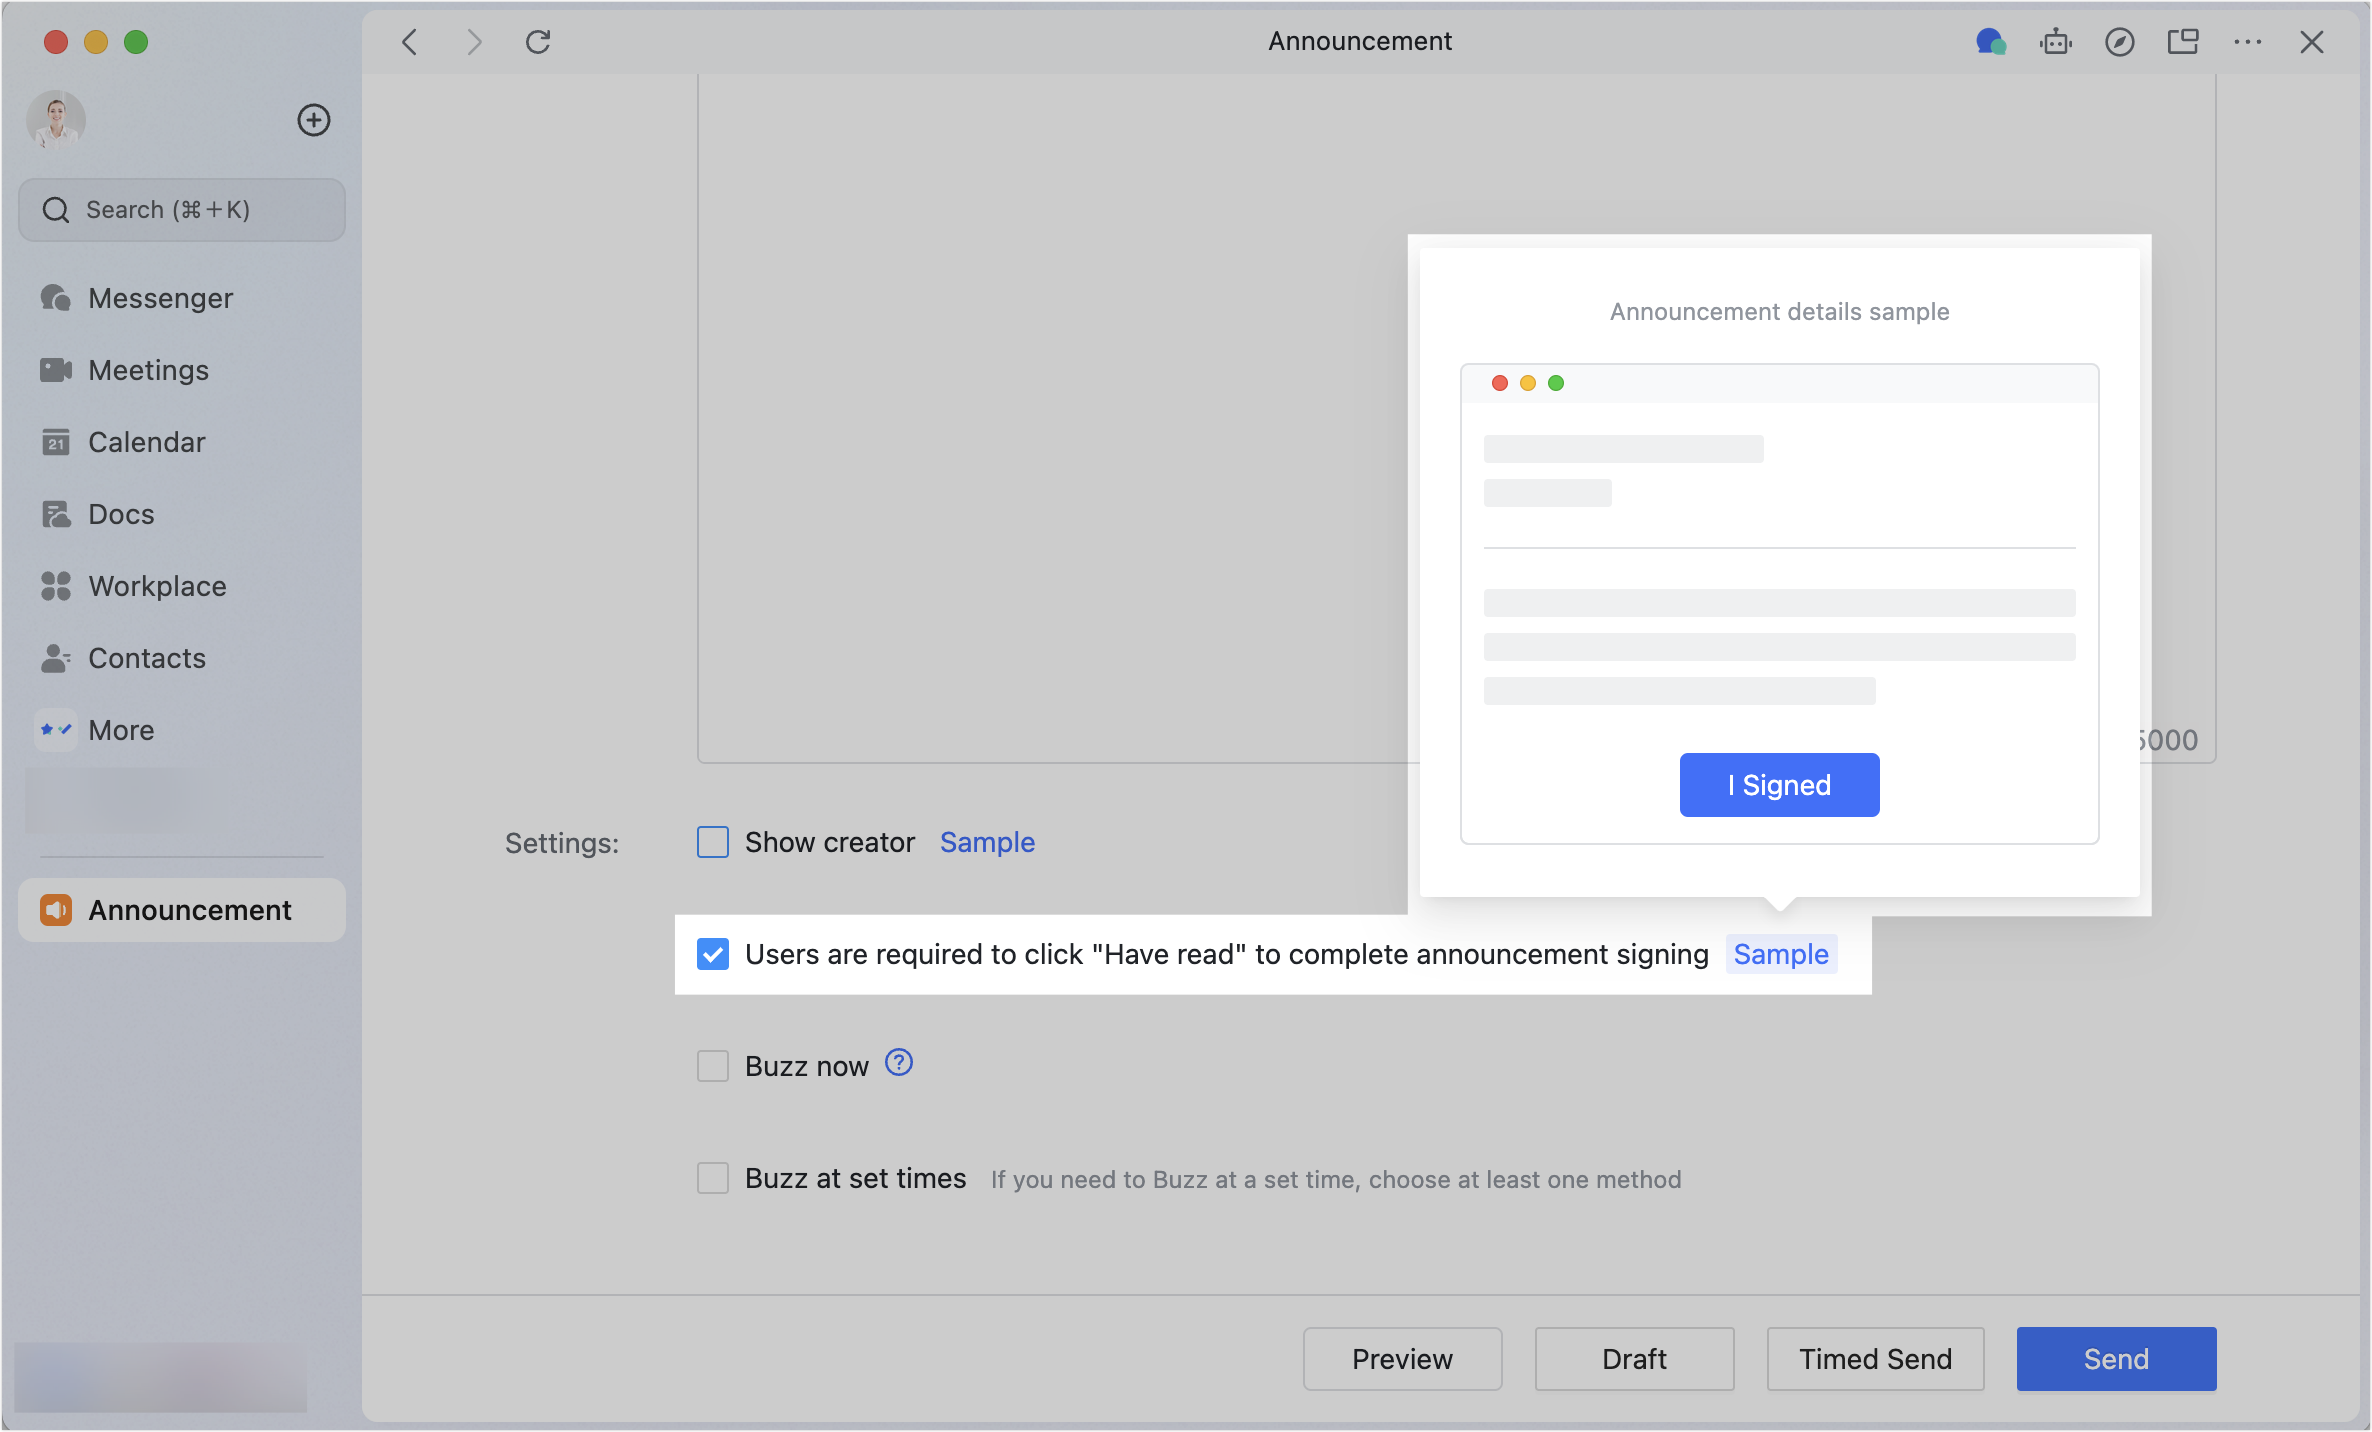Open the three-dot more options menu
This screenshot has height=1432, width=2372.
[2248, 42]
